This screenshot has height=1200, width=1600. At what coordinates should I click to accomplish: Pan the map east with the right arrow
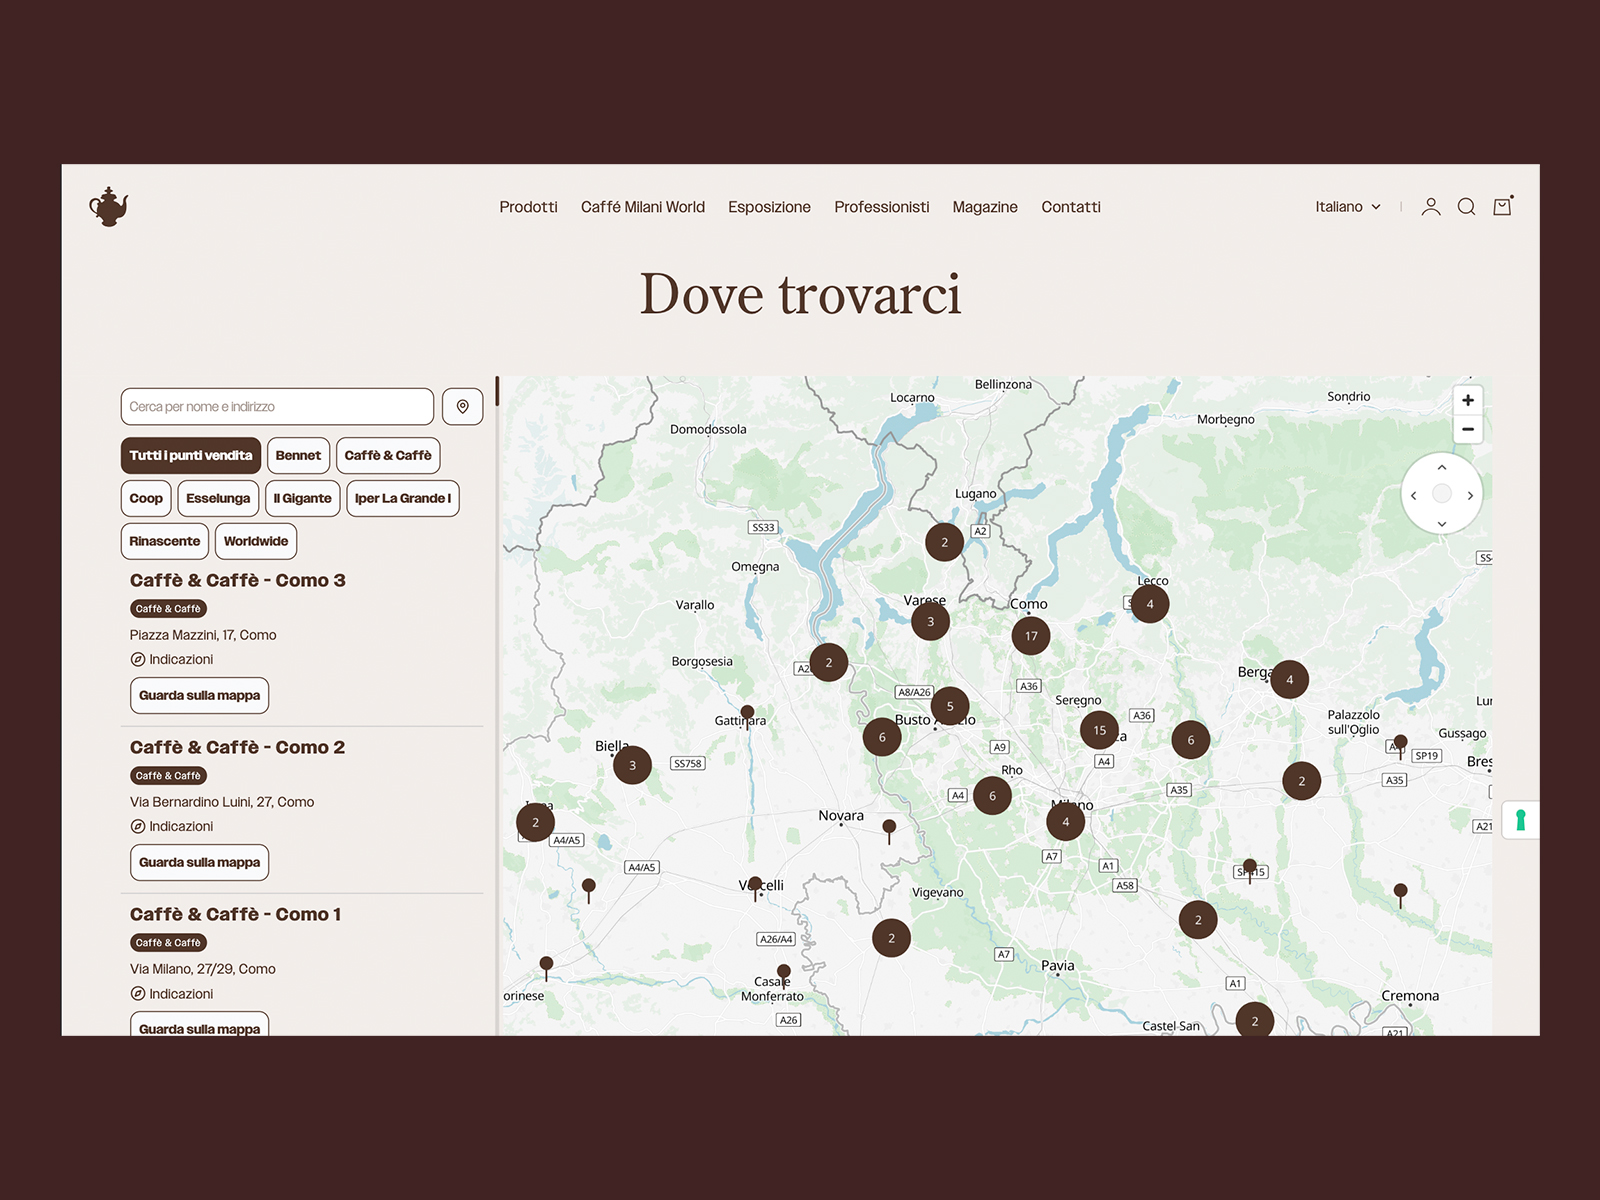coord(1470,495)
